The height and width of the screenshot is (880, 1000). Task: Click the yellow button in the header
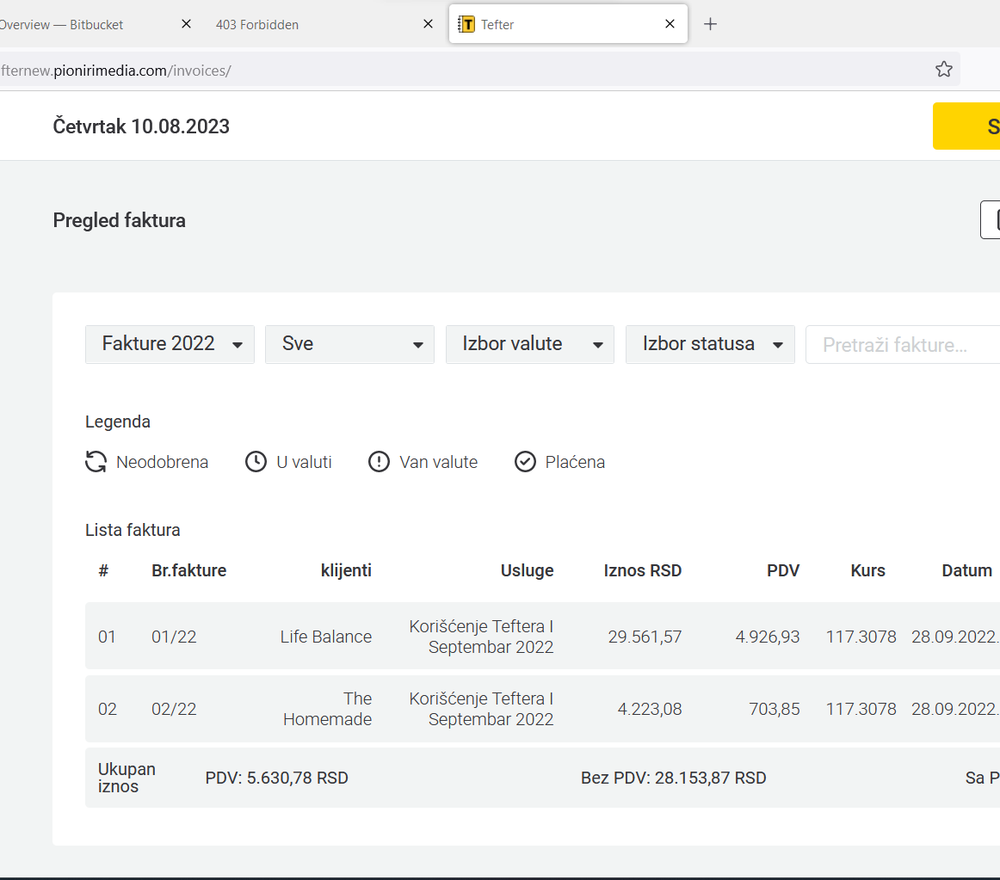968,126
